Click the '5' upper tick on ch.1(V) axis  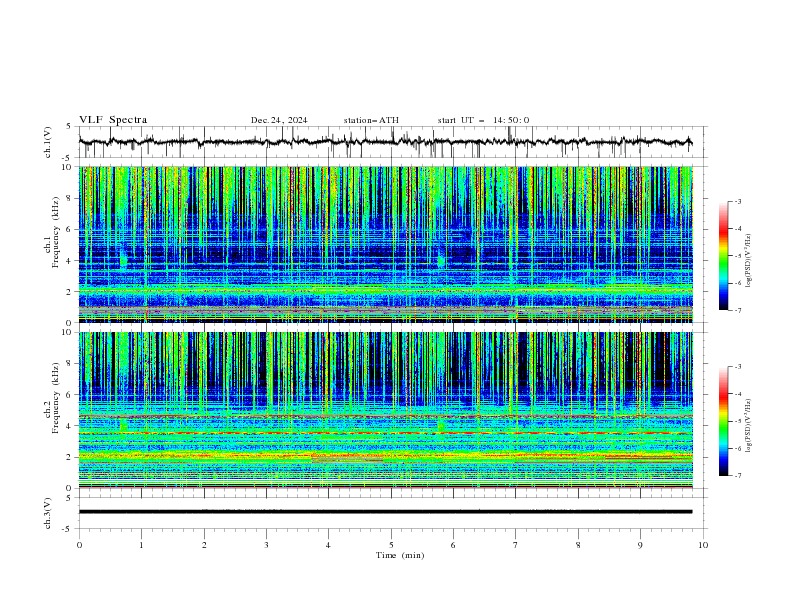tap(69, 126)
